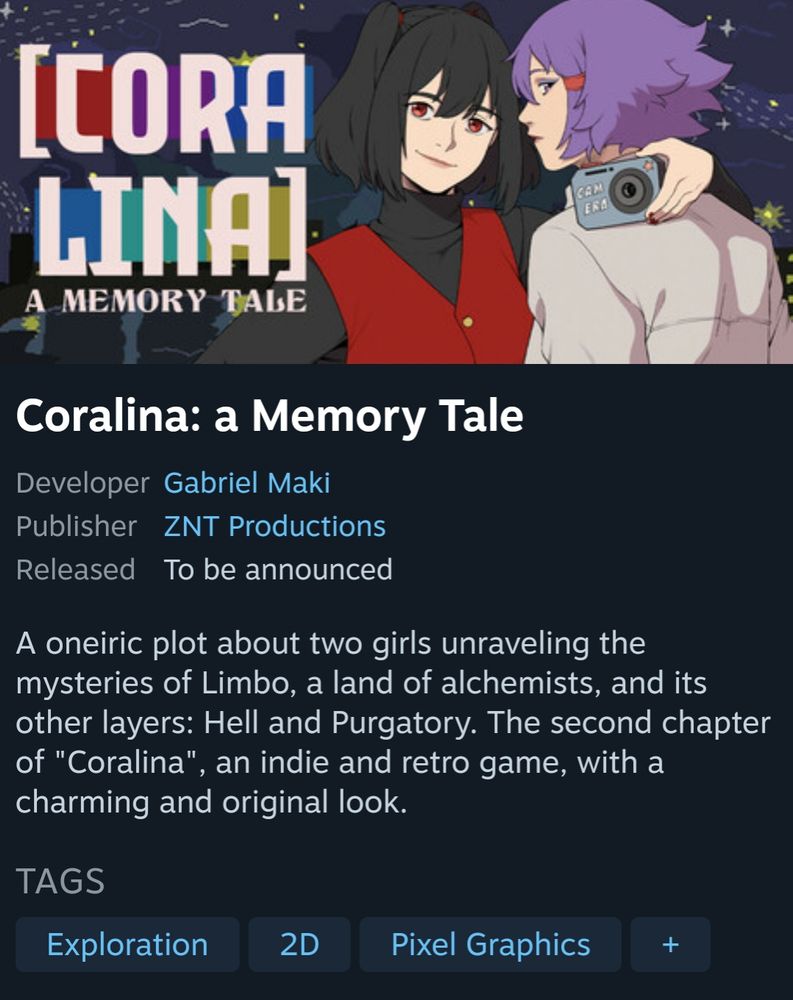
Task: Open publisher ZNT Productions page
Action: pos(274,526)
